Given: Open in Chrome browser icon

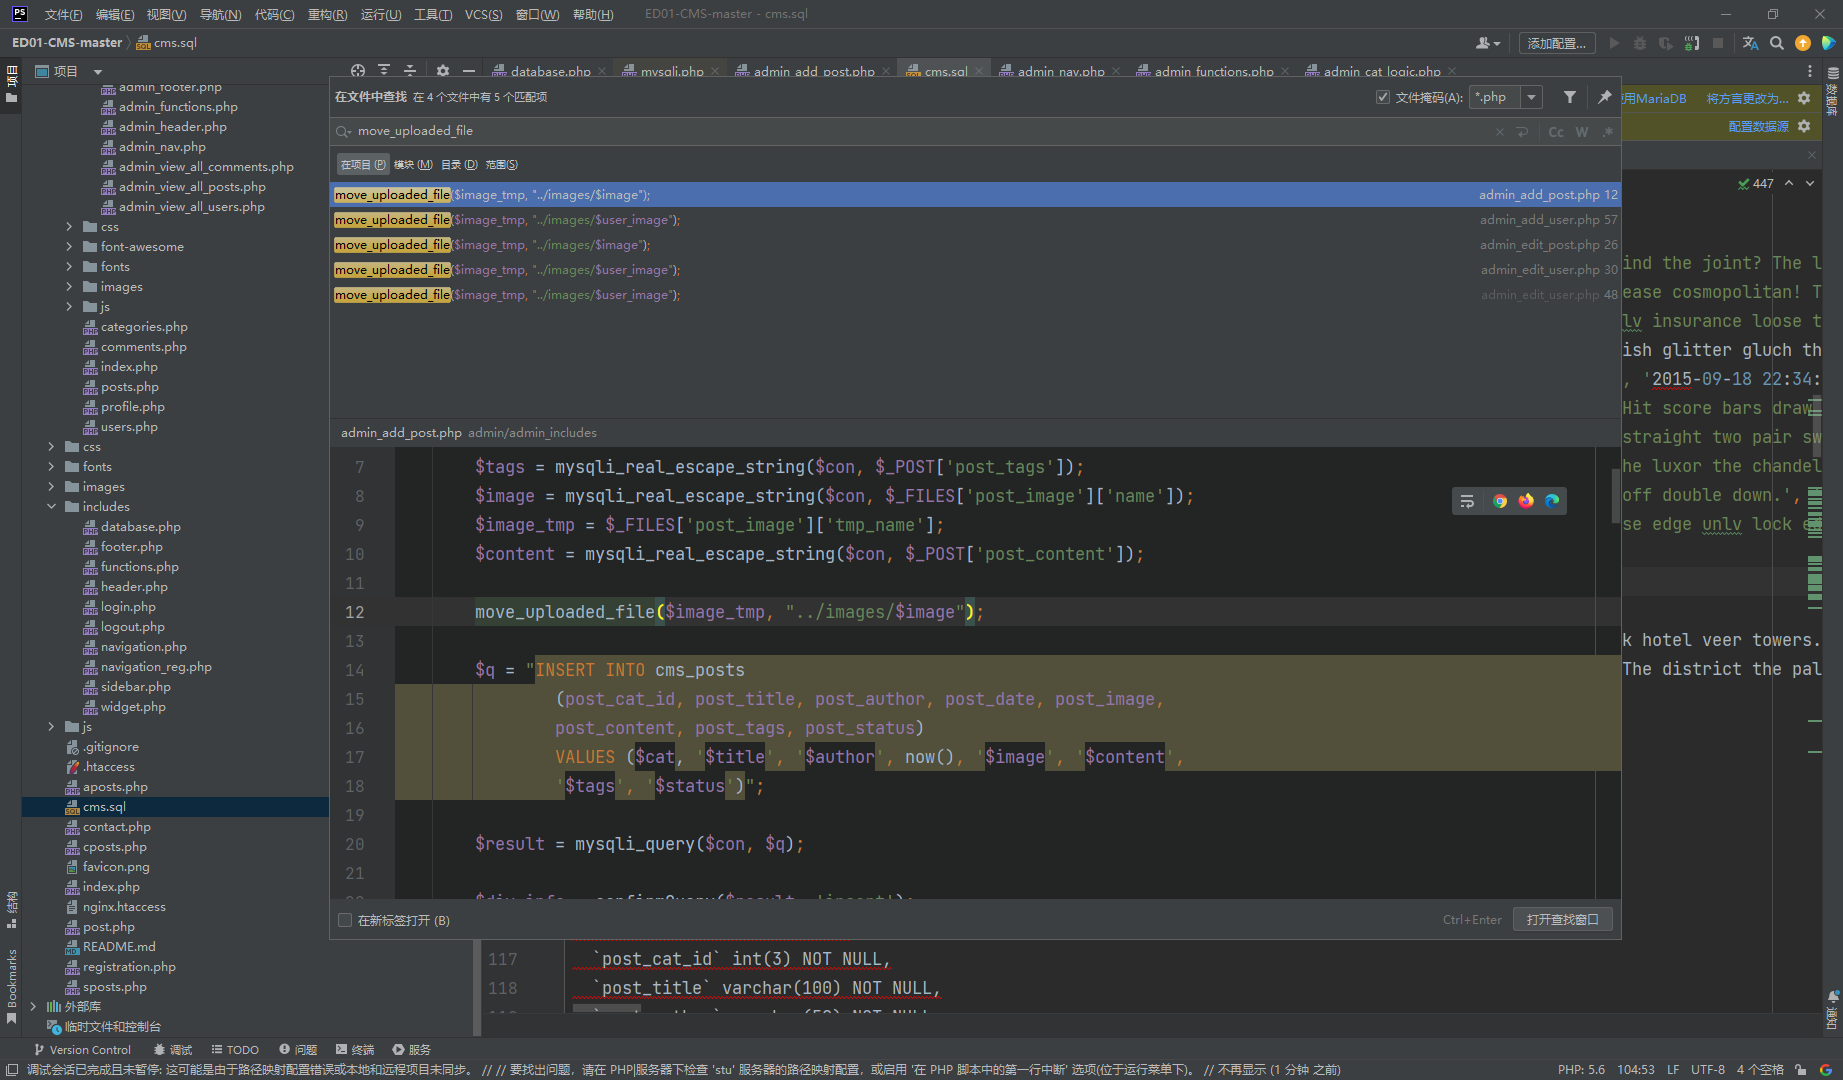Looking at the screenshot, I should pos(1500,501).
